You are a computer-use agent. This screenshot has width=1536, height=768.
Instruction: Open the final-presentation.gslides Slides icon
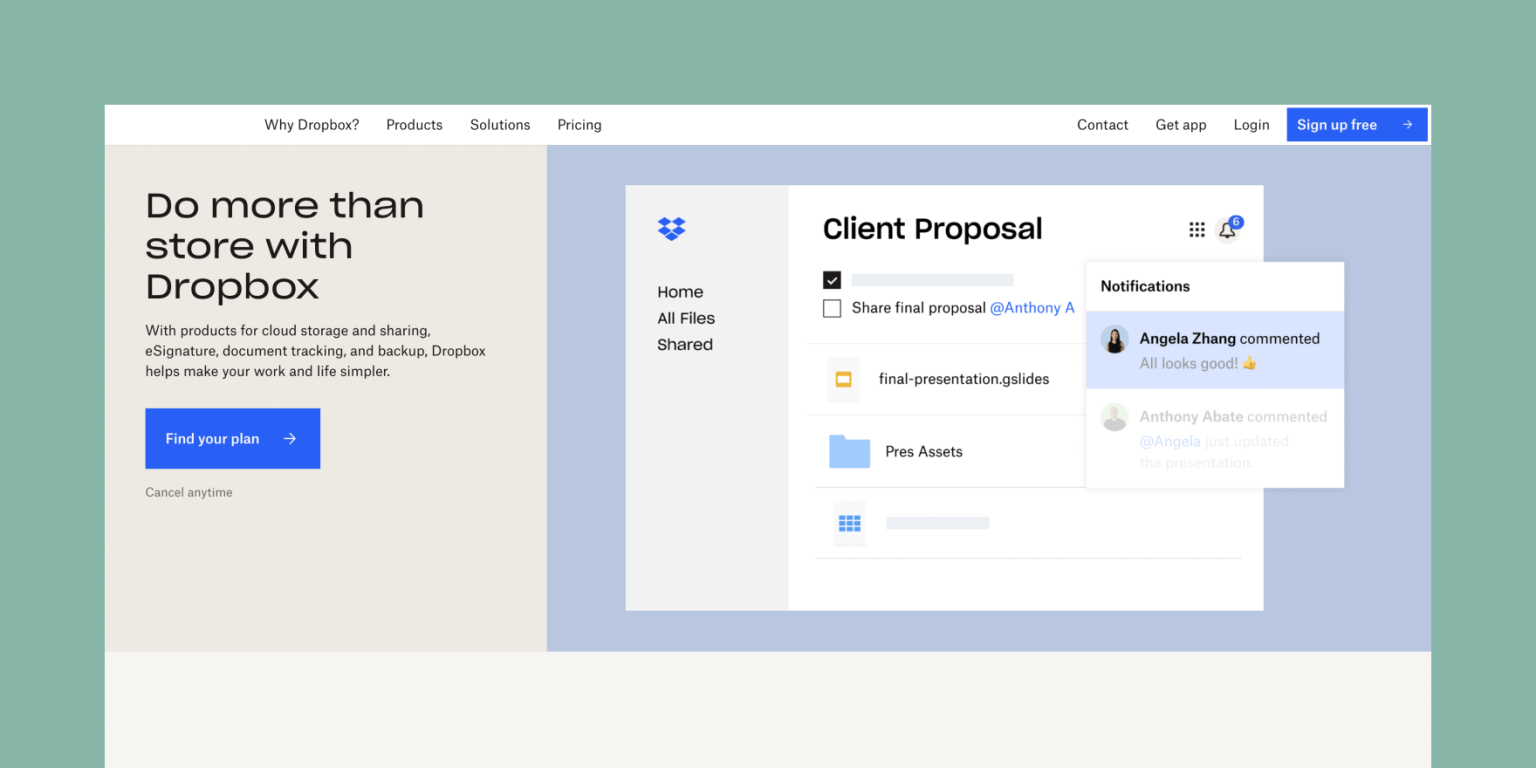[x=843, y=380]
